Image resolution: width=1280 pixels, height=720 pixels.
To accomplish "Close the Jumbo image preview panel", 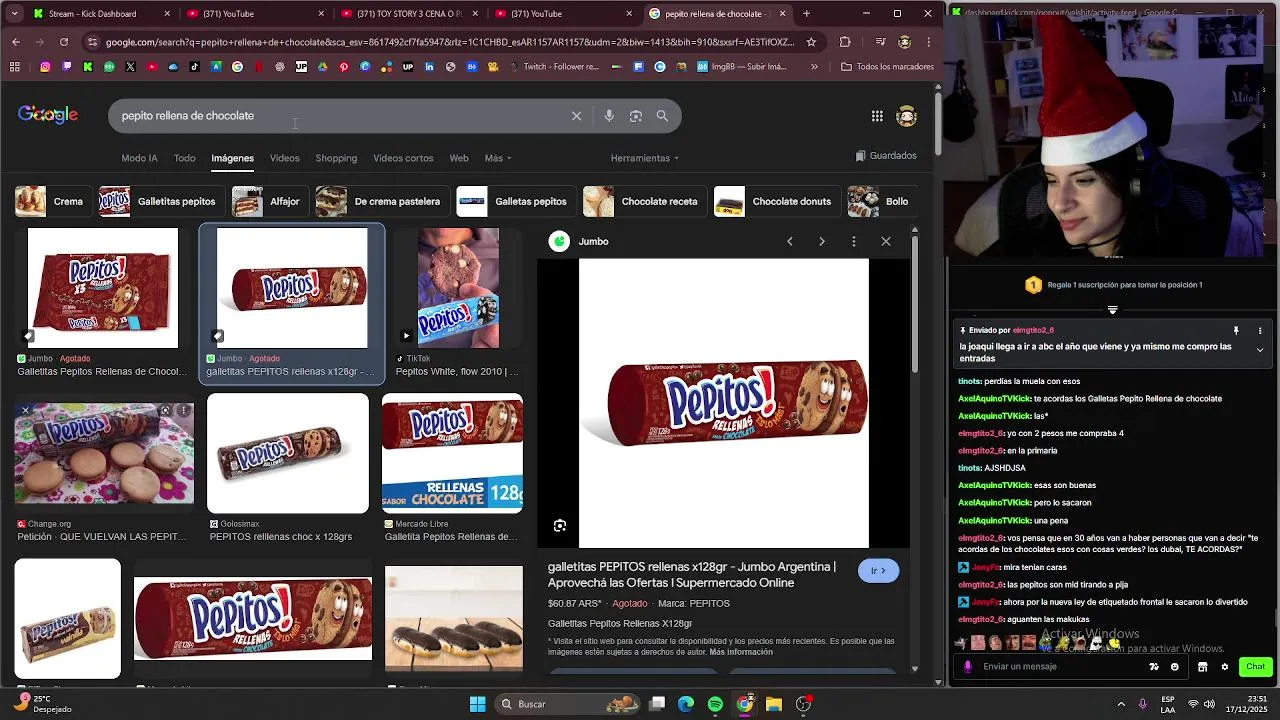I will point(886,241).
